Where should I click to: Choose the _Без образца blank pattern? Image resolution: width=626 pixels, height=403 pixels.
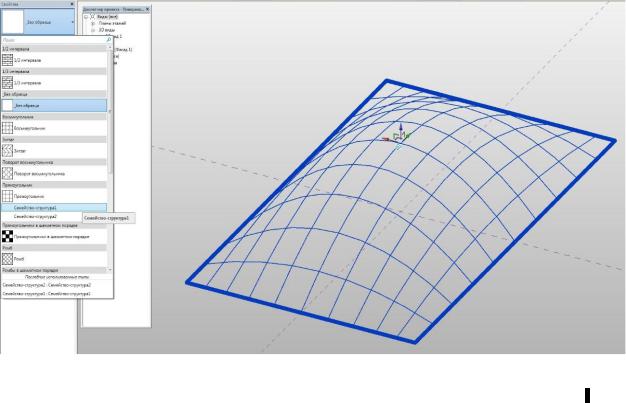click(54, 105)
